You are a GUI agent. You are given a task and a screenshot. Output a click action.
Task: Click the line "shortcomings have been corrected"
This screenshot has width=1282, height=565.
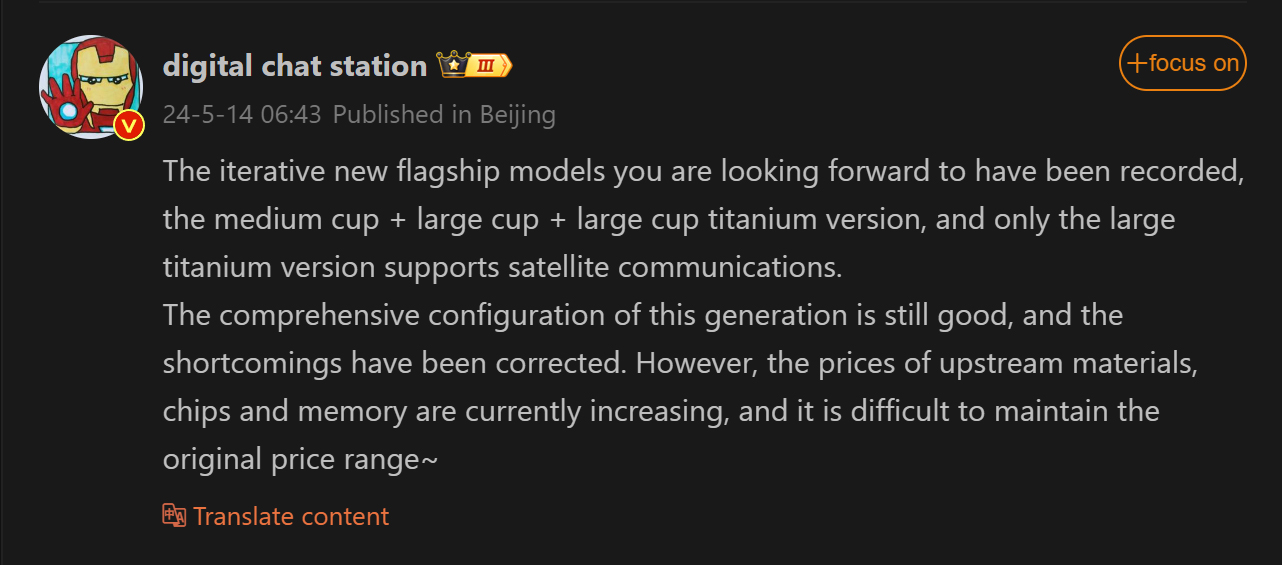click(680, 363)
